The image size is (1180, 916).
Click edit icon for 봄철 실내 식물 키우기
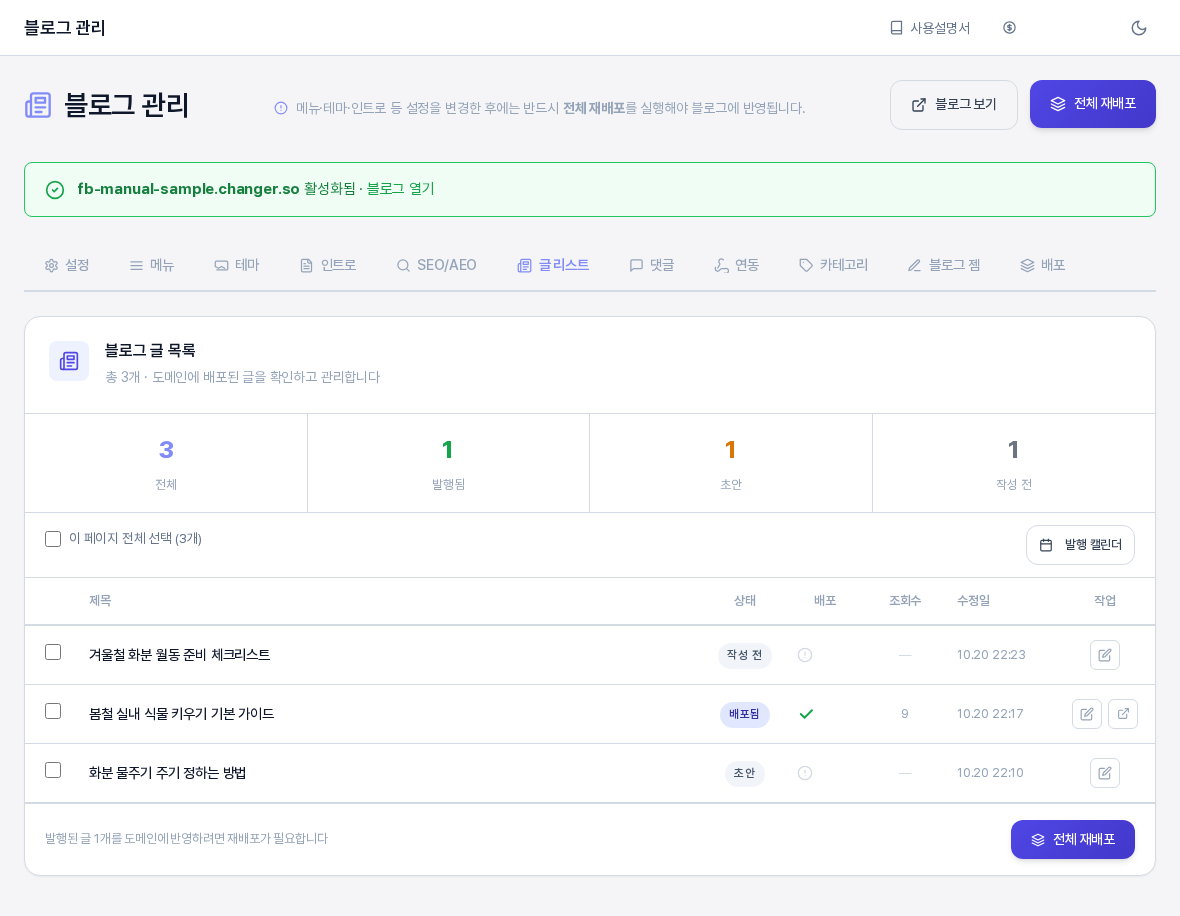click(1087, 714)
